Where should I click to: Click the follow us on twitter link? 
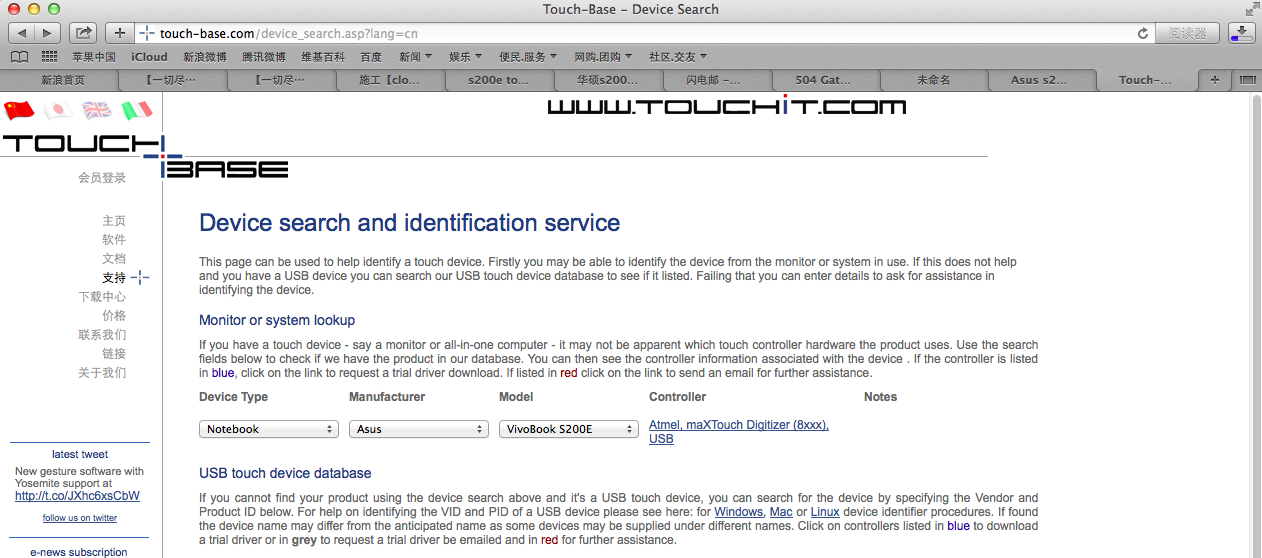point(79,518)
